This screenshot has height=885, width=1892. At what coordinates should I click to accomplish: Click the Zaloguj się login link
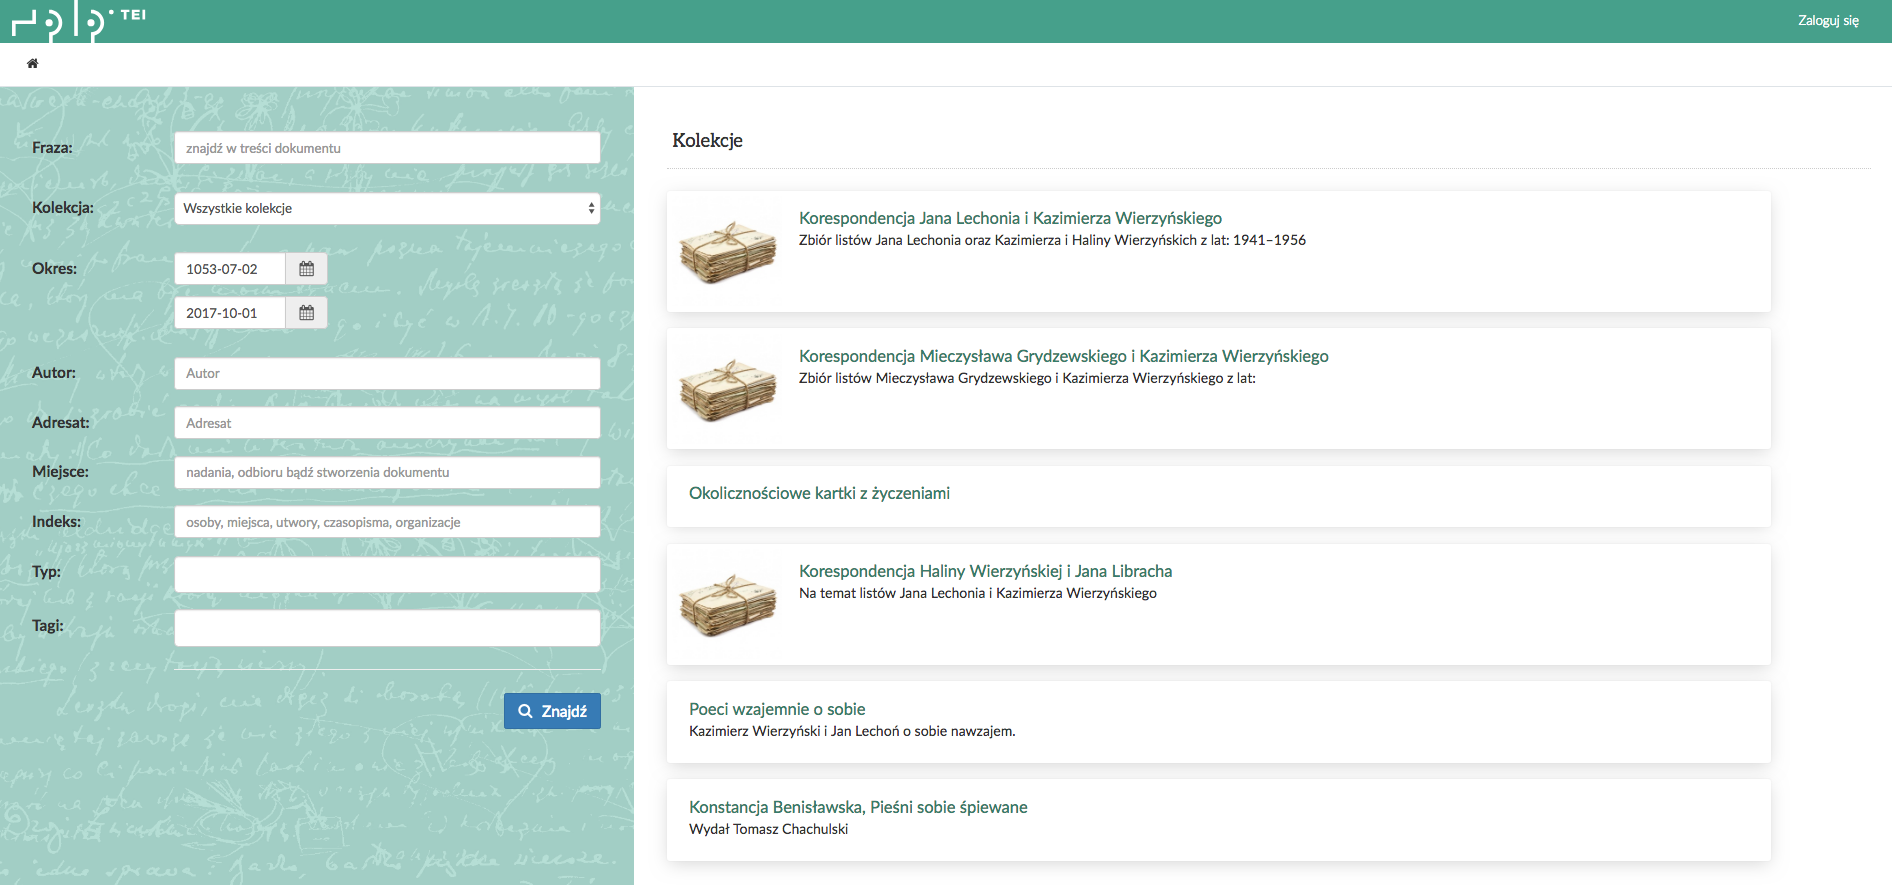pos(1828,21)
